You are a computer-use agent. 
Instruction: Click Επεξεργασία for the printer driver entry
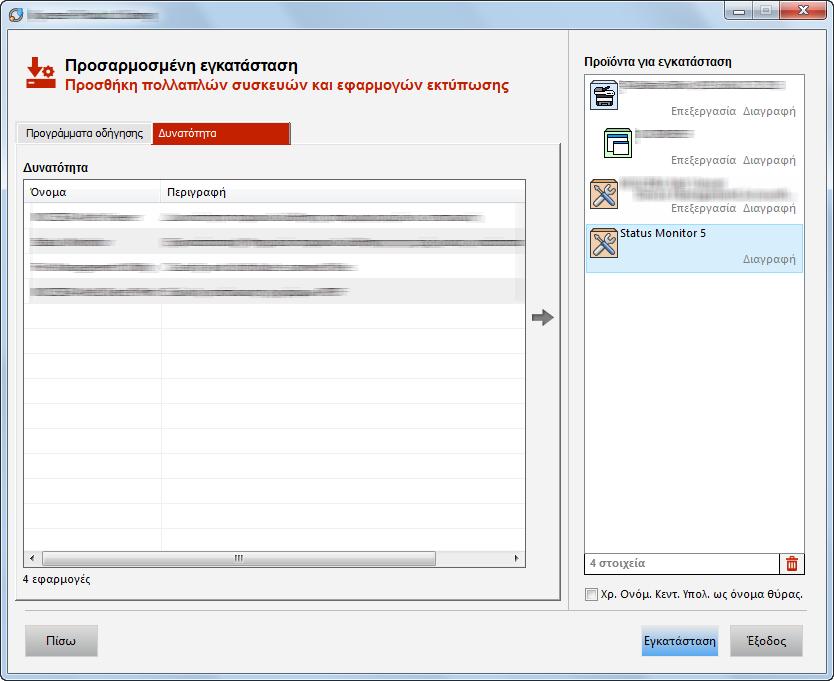click(x=703, y=111)
